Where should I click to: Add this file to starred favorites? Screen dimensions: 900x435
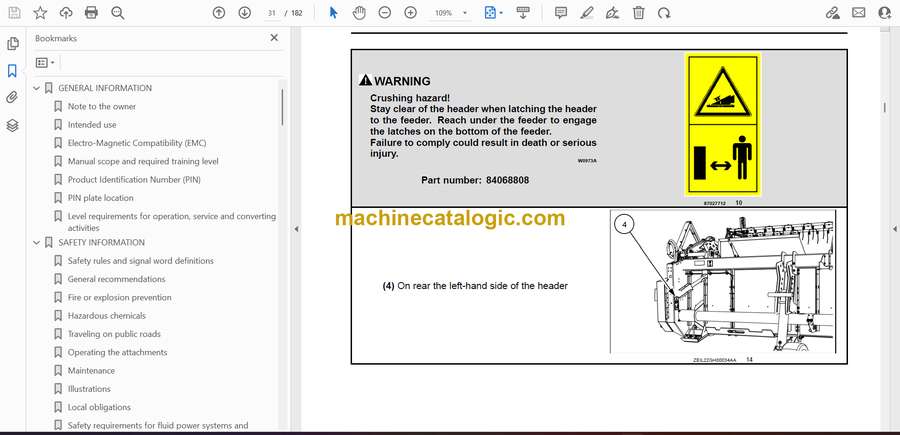[40, 13]
